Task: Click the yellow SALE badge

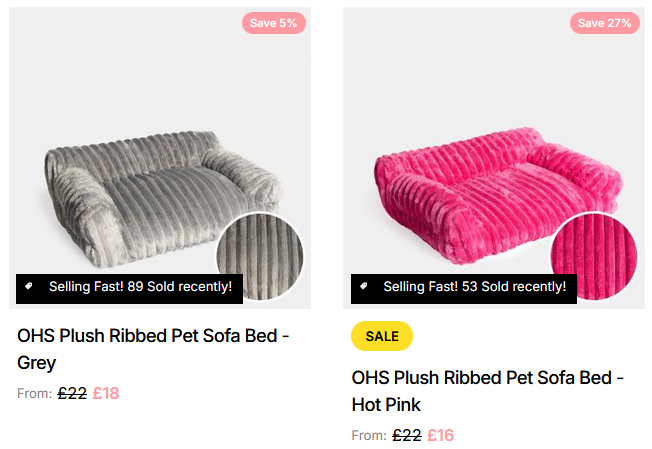Action: pyautogui.click(x=382, y=337)
